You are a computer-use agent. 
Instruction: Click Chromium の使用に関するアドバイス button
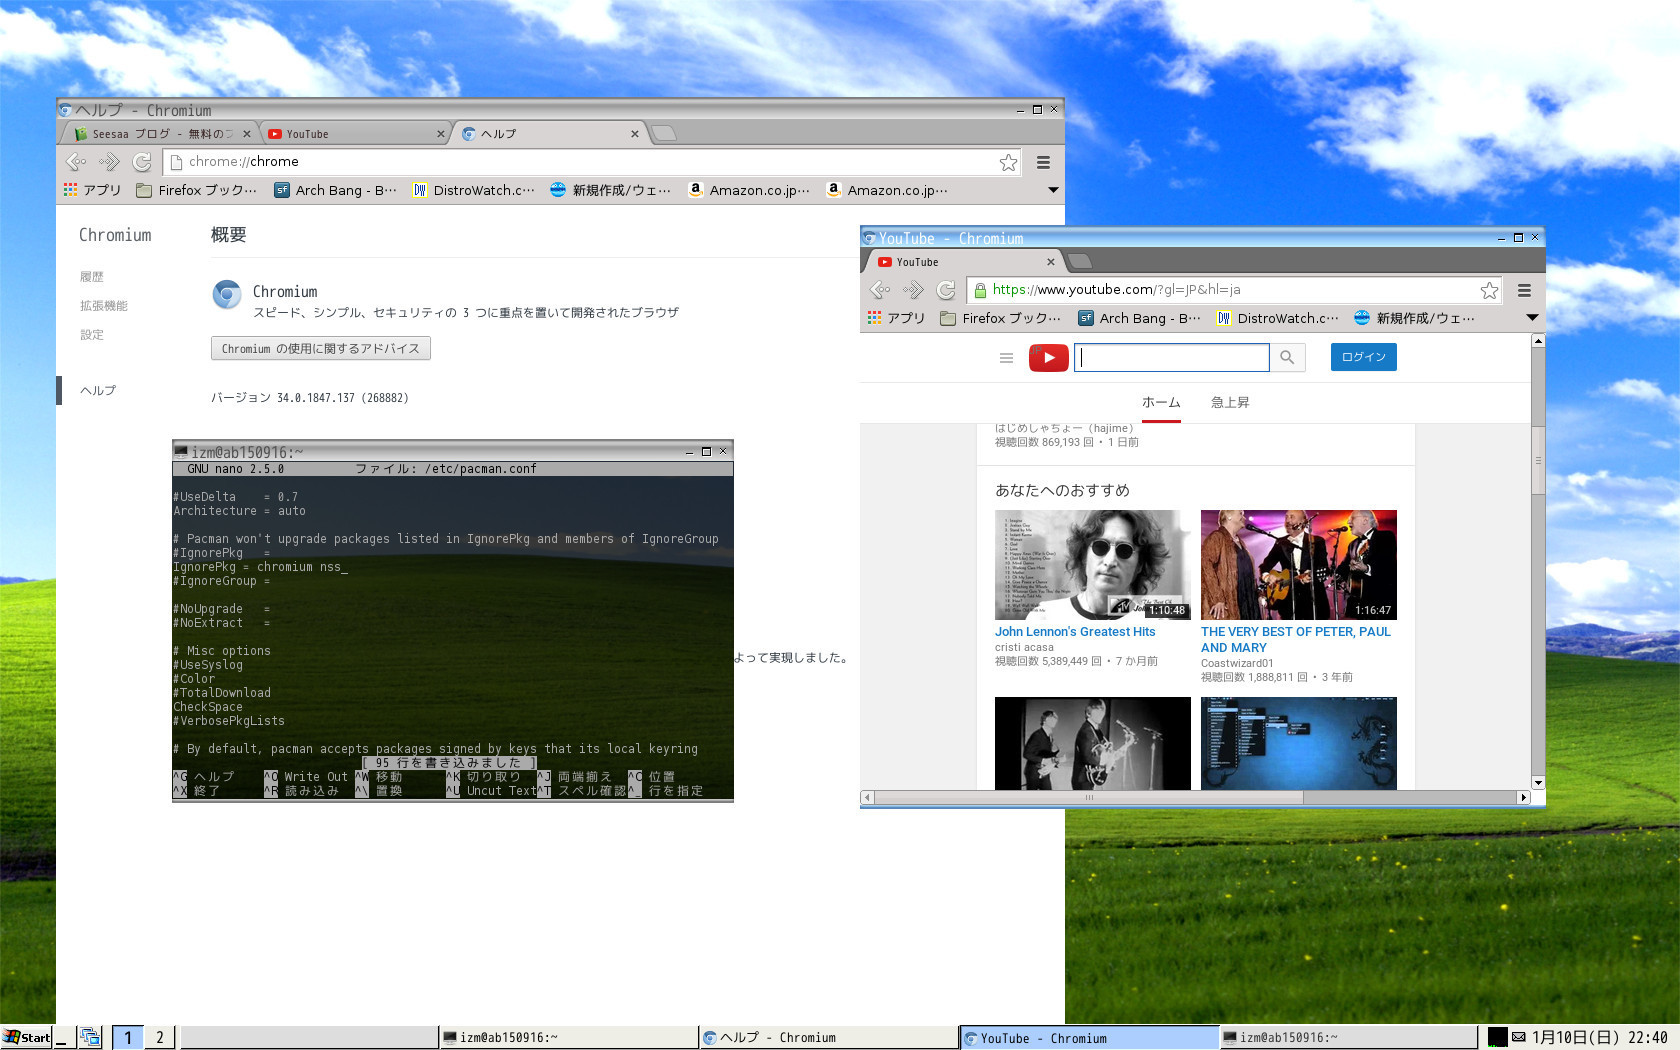point(321,348)
